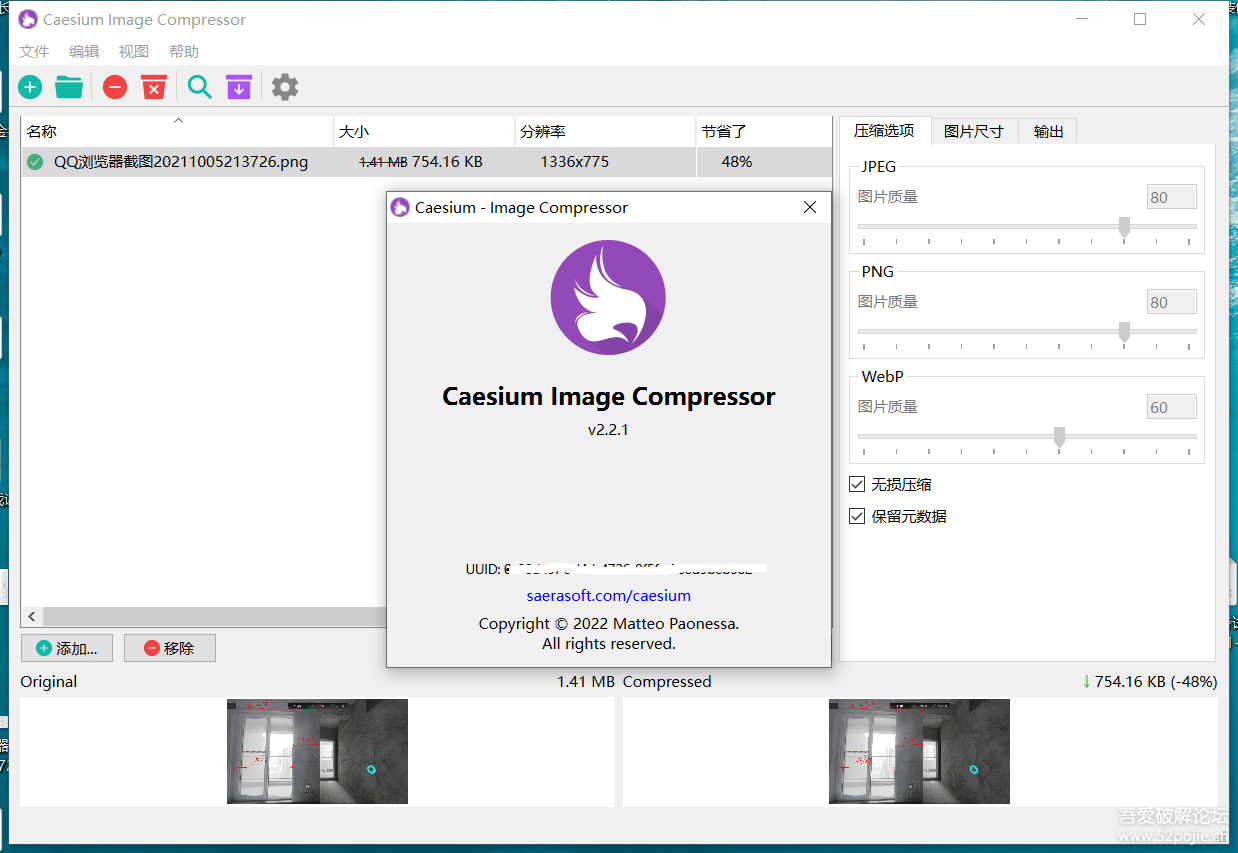Click the Caesium logo in About dialog
Image resolution: width=1238 pixels, height=853 pixels.
(608, 298)
